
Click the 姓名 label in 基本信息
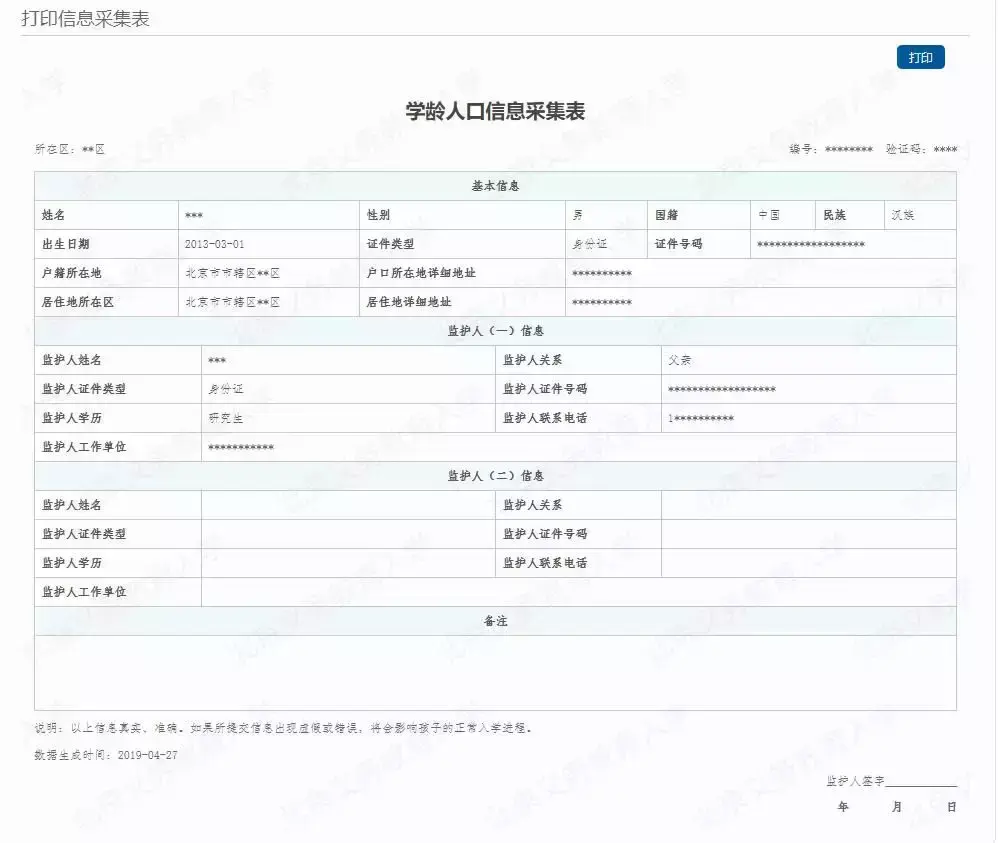pos(53,215)
